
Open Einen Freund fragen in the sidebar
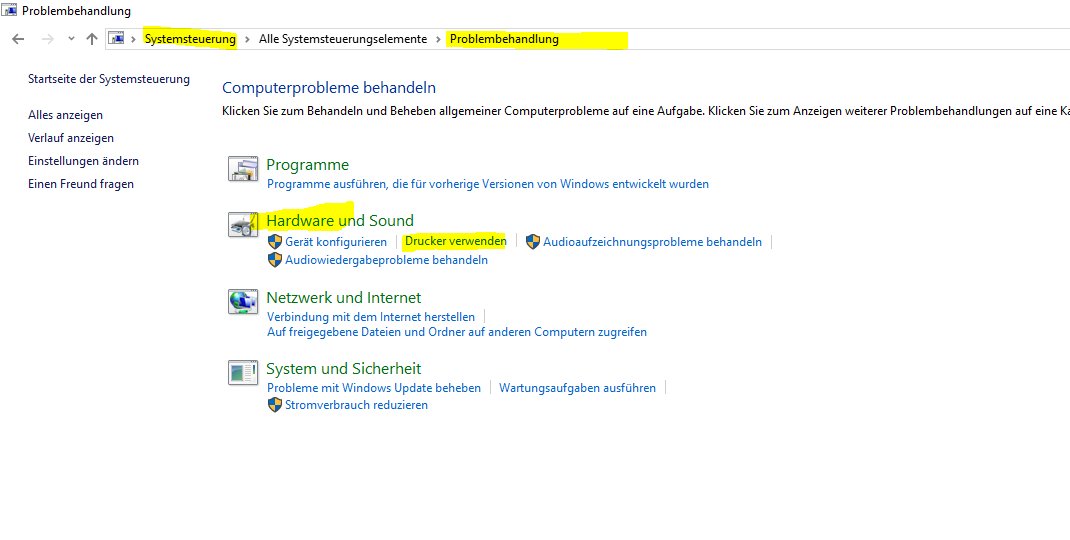[81, 184]
